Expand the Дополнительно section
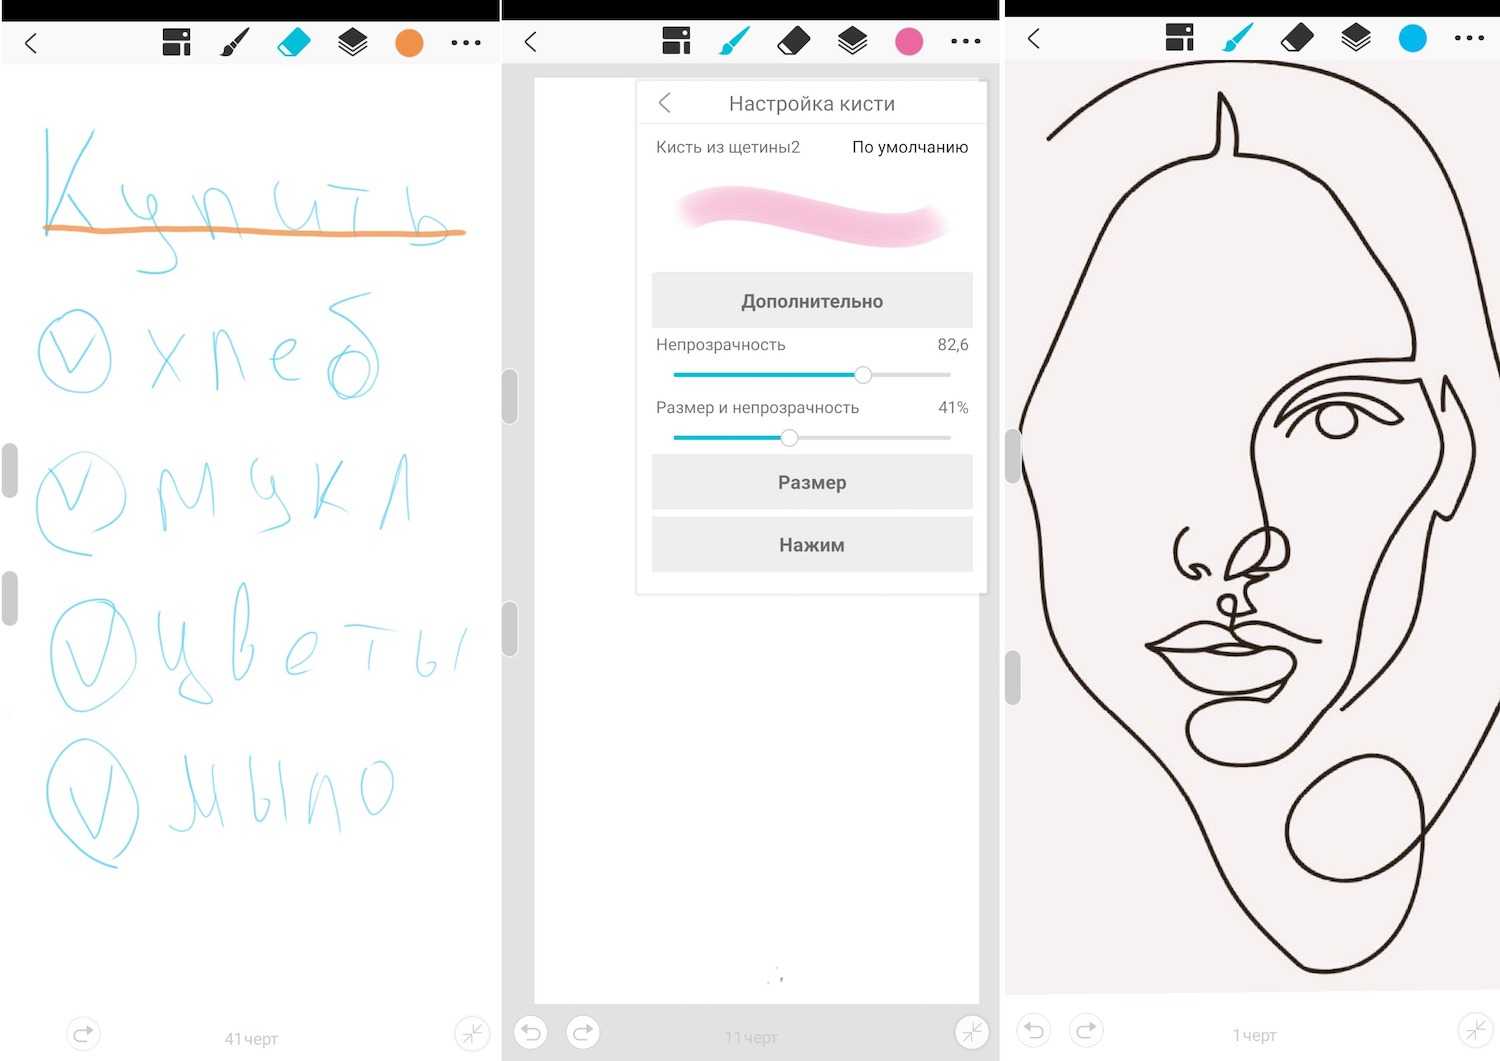 point(812,301)
